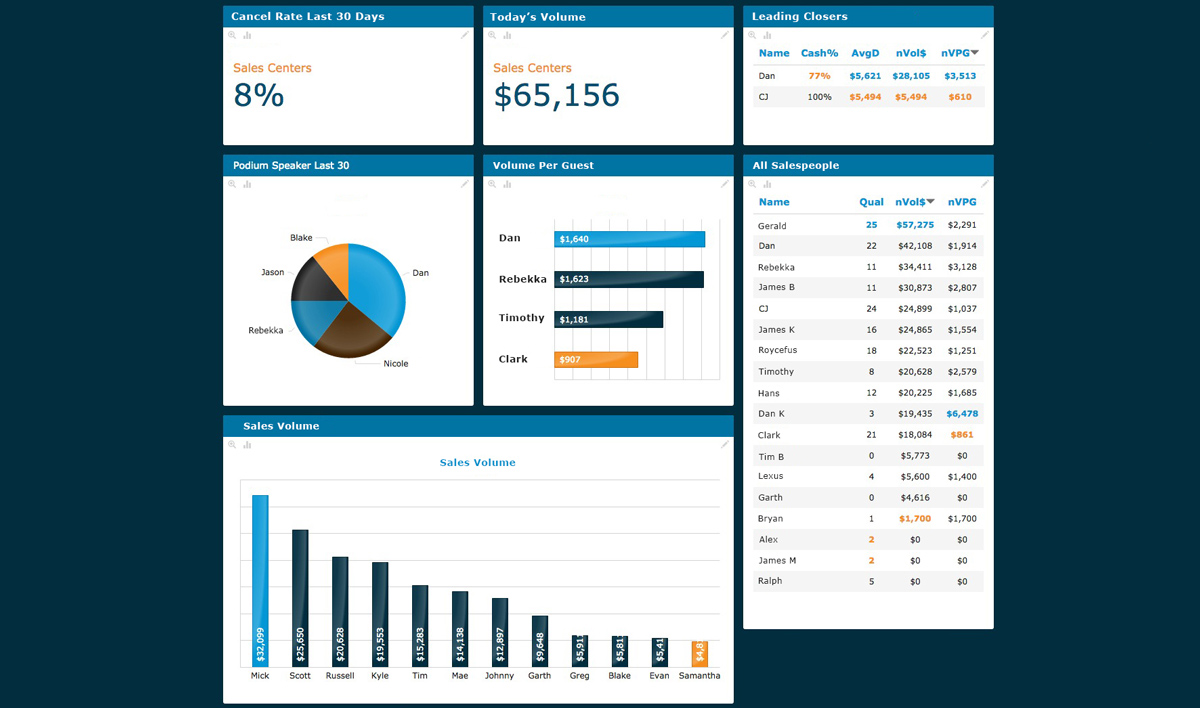
Task: Click zoom magnifier icon in Leading Closers widget
Action: click(x=752, y=35)
